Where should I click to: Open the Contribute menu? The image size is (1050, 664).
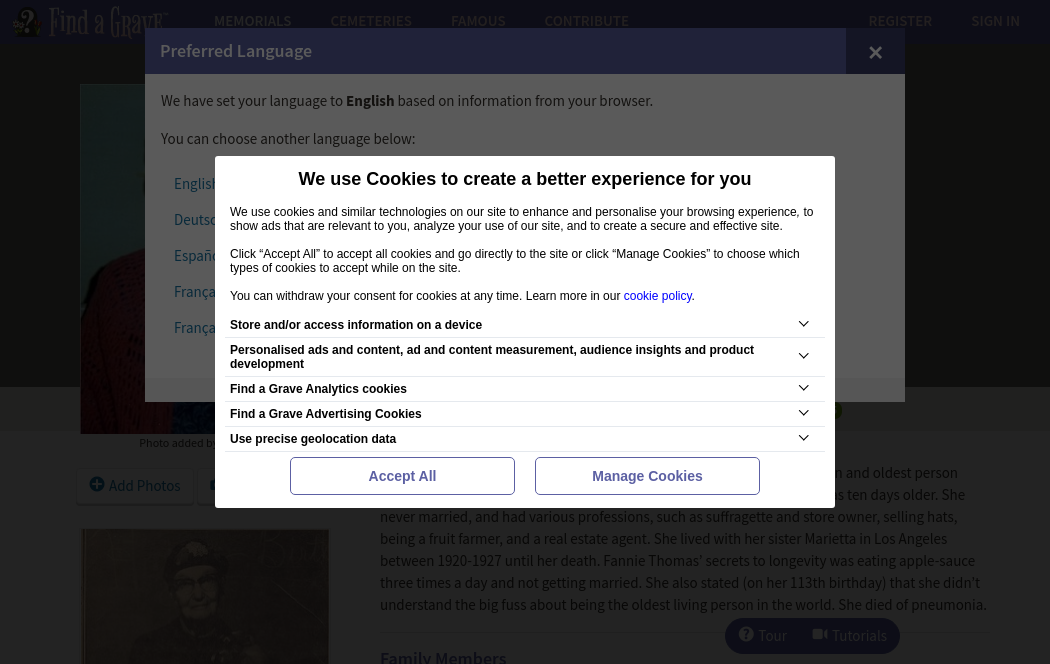coord(586,21)
